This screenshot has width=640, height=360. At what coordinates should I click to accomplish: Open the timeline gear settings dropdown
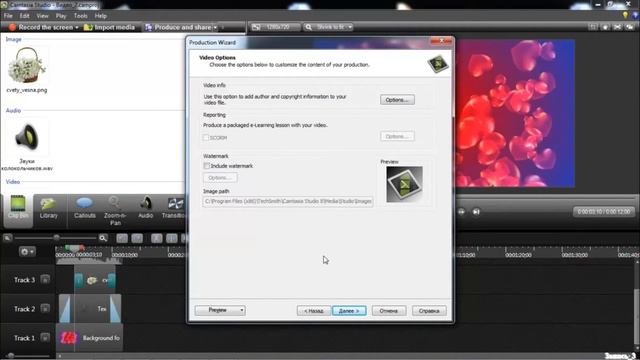point(27,251)
